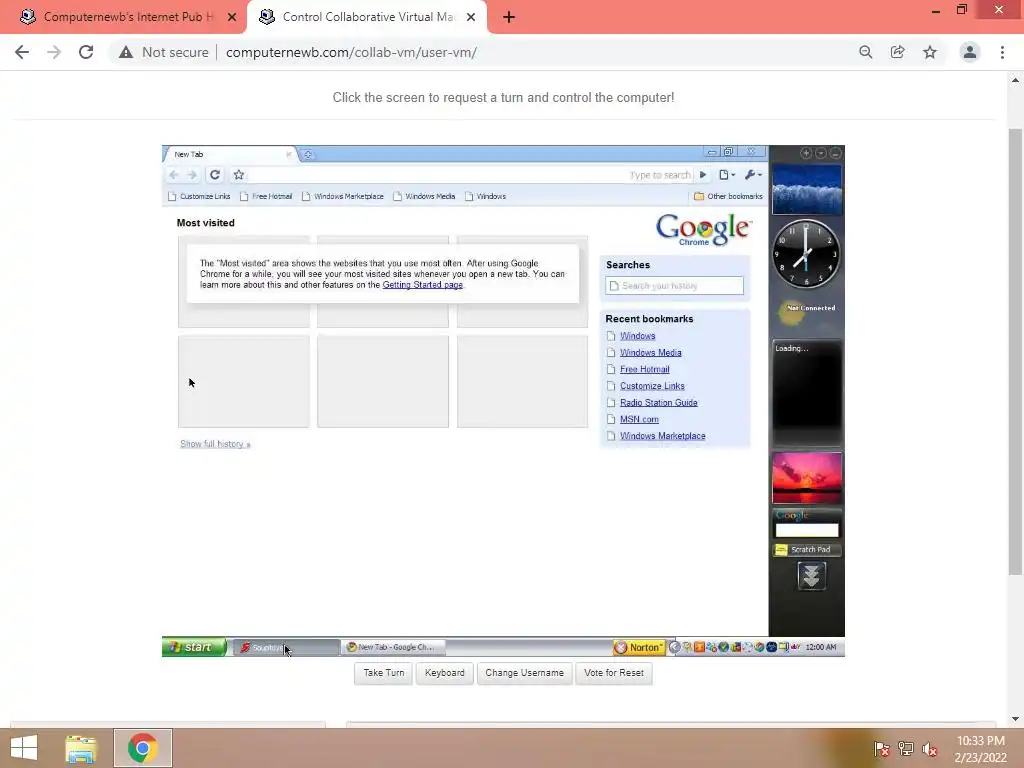Close the Computernewb's Internet Pub tab
1024x768 pixels.
point(232,17)
